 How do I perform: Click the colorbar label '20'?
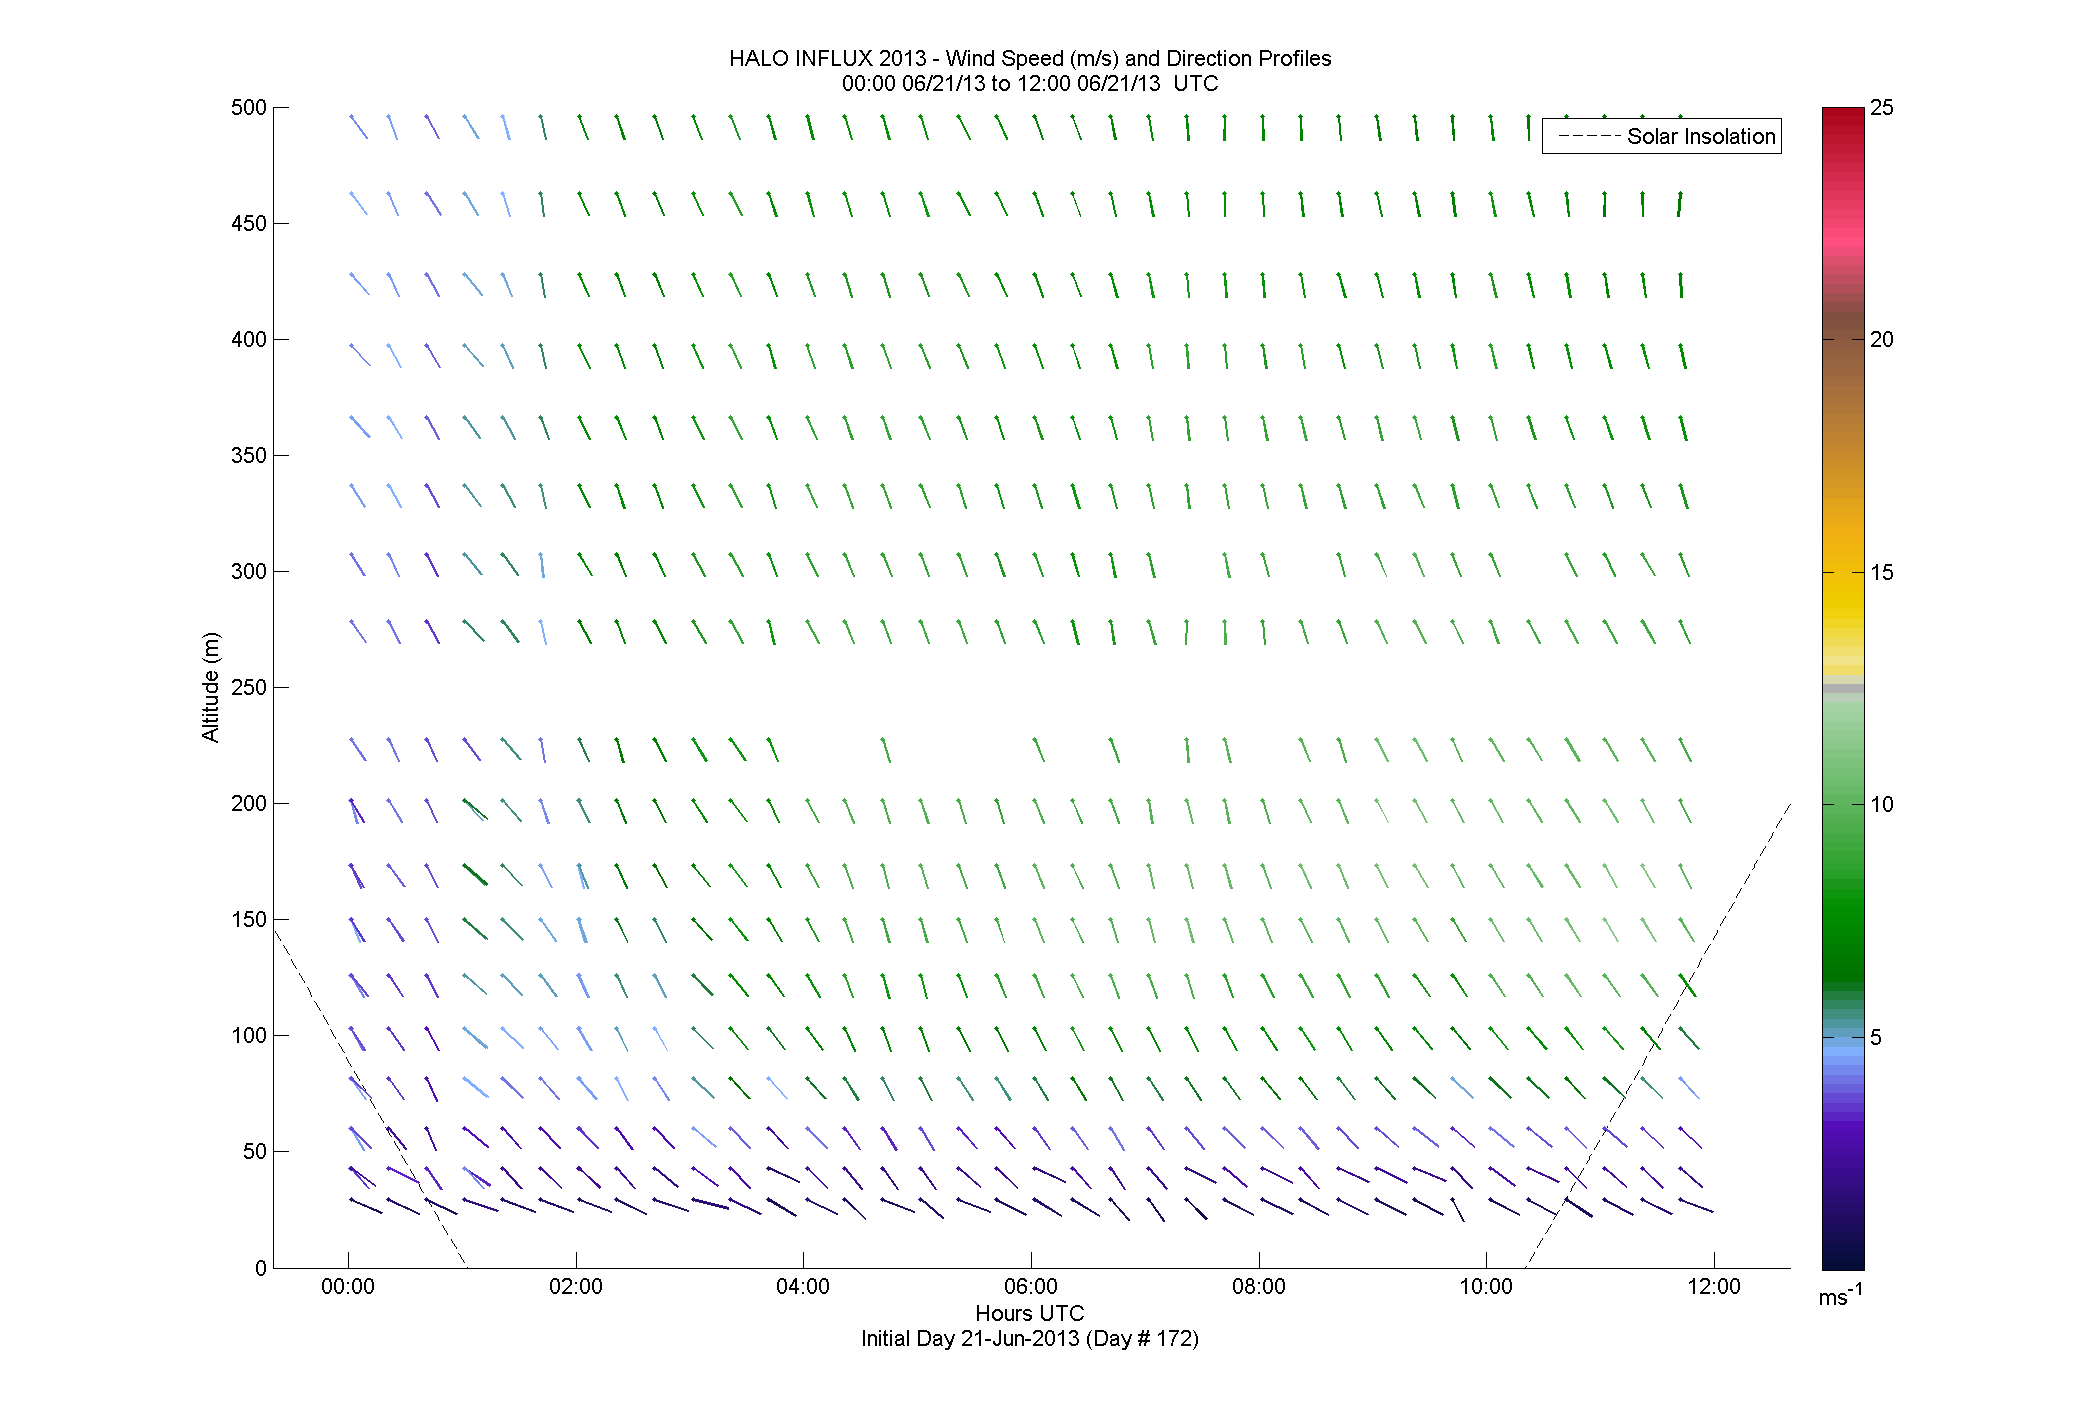point(1882,340)
